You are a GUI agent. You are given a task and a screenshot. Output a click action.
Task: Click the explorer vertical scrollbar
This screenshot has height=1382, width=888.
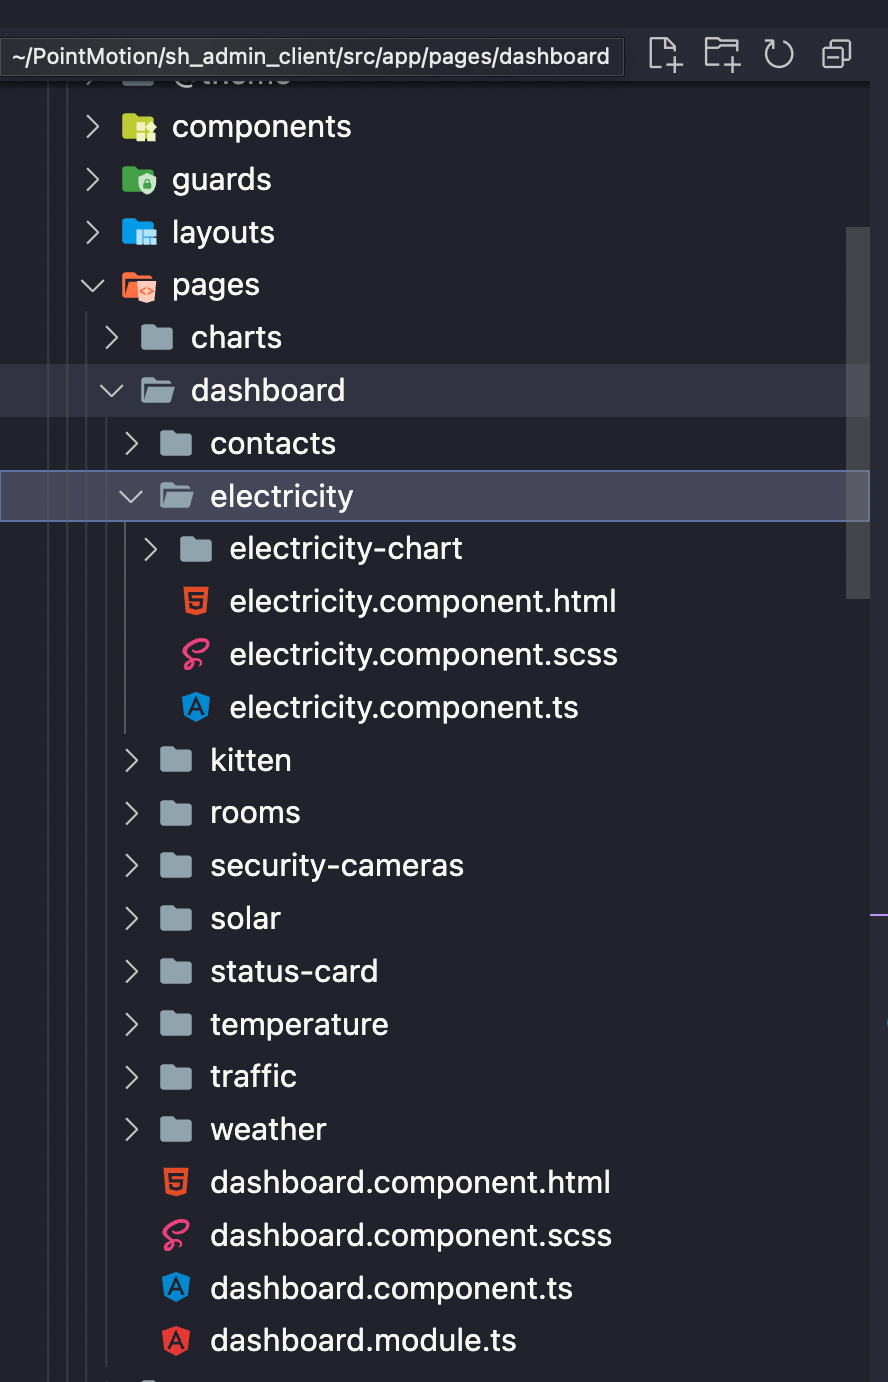[858, 412]
